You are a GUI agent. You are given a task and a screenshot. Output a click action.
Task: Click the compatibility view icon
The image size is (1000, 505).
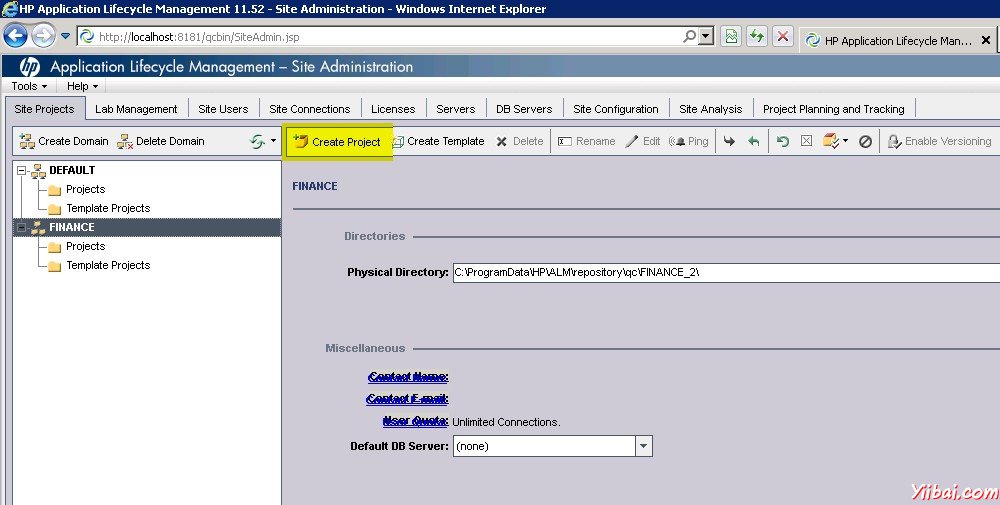click(732, 36)
